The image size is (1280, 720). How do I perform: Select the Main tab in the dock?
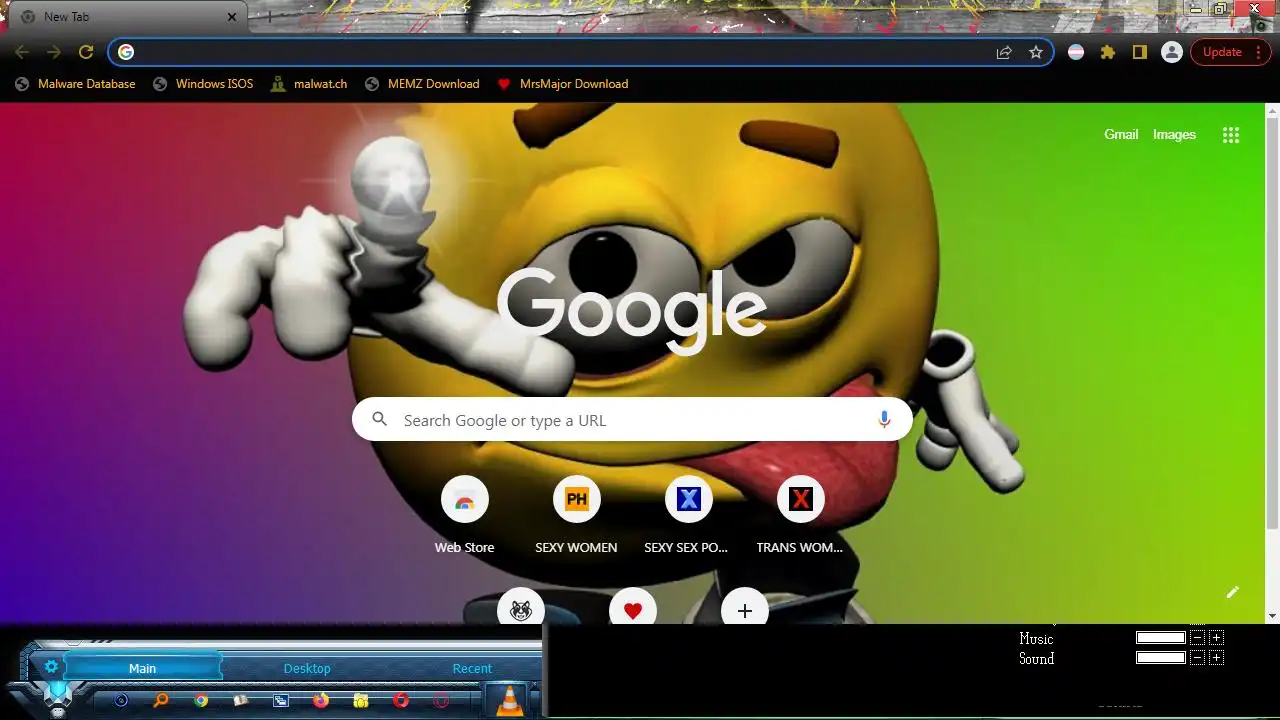point(142,668)
